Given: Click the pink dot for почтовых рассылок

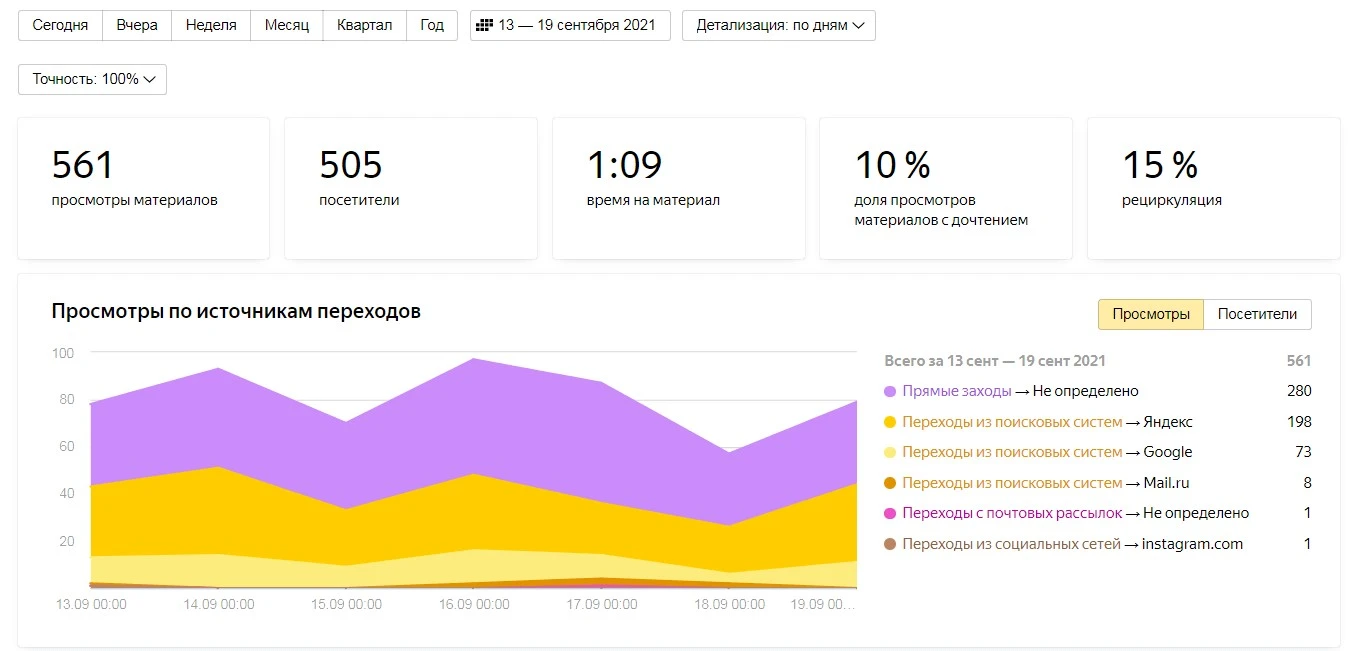Looking at the screenshot, I should coord(890,514).
